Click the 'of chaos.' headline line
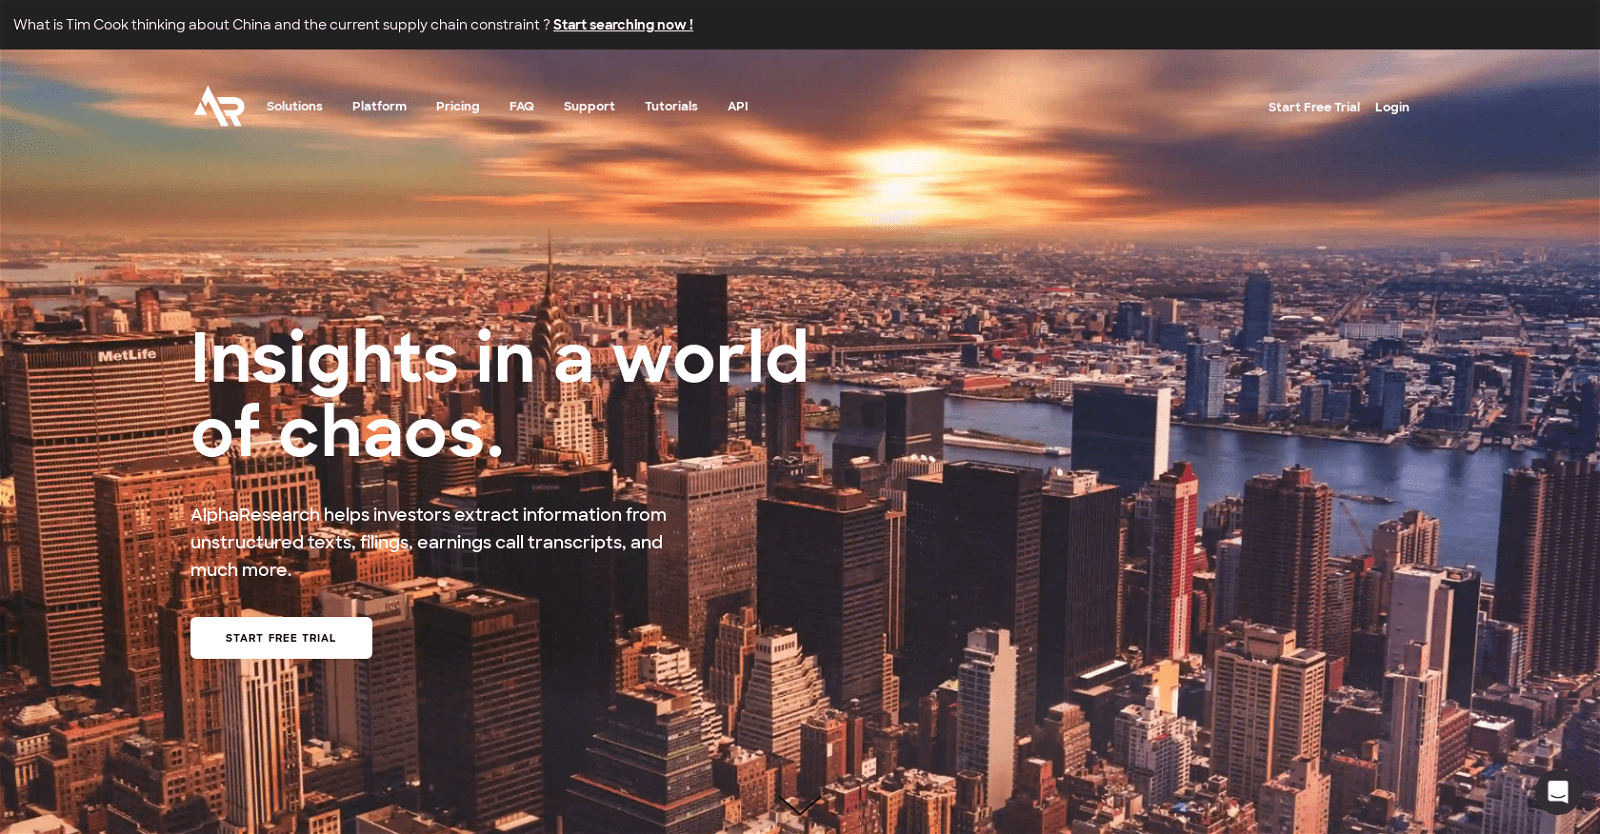The image size is (1600, 834). [x=347, y=432]
